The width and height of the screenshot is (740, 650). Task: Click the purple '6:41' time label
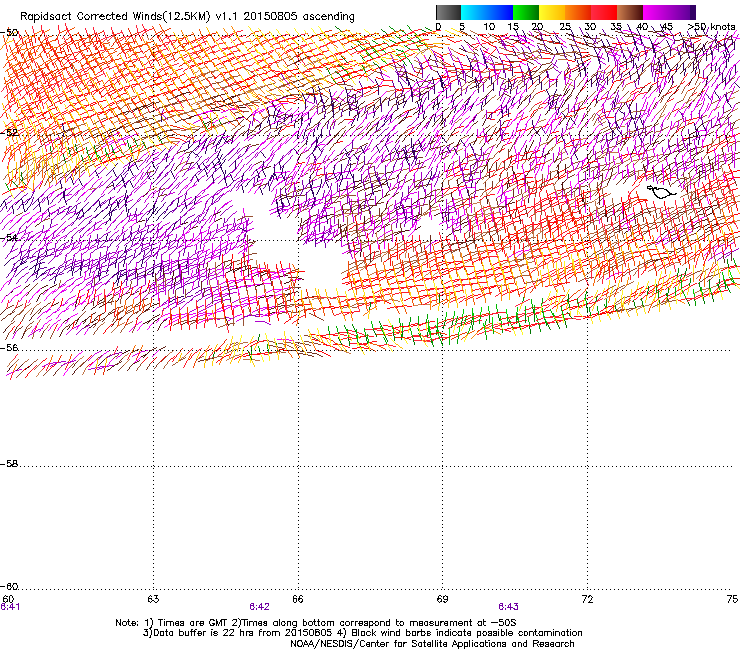10,607
